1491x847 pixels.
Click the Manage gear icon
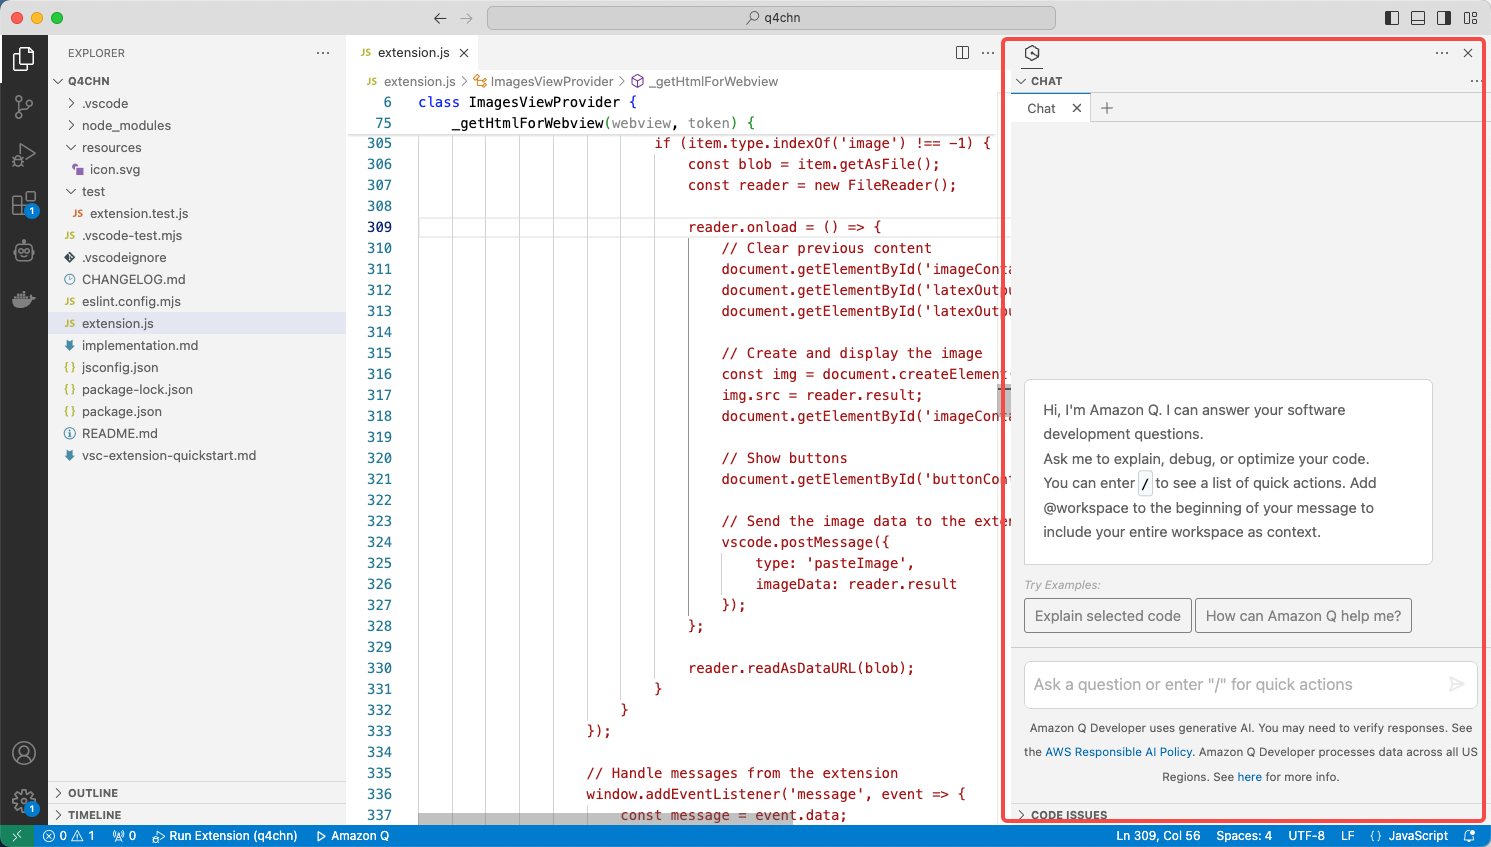[x=24, y=801]
